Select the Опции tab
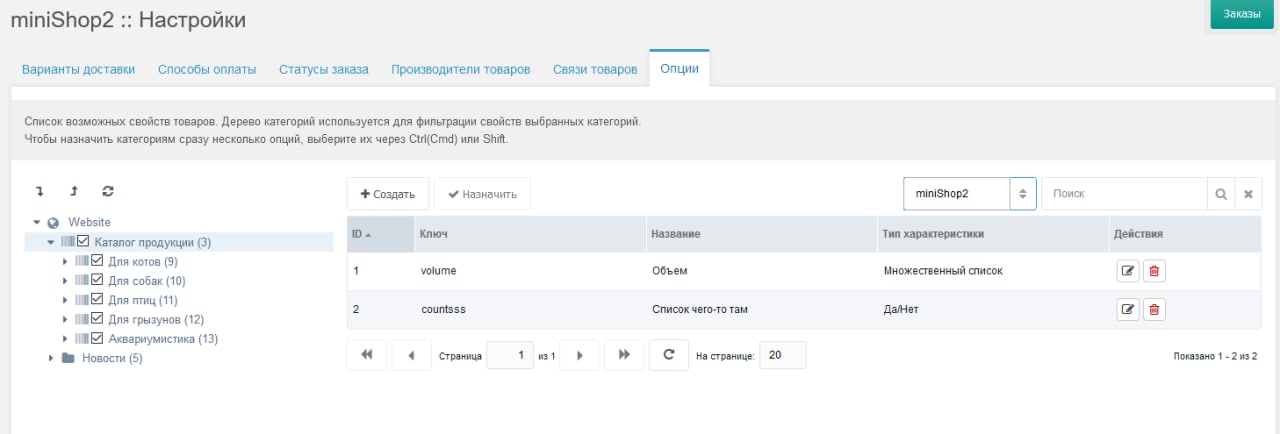 [679, 70]
